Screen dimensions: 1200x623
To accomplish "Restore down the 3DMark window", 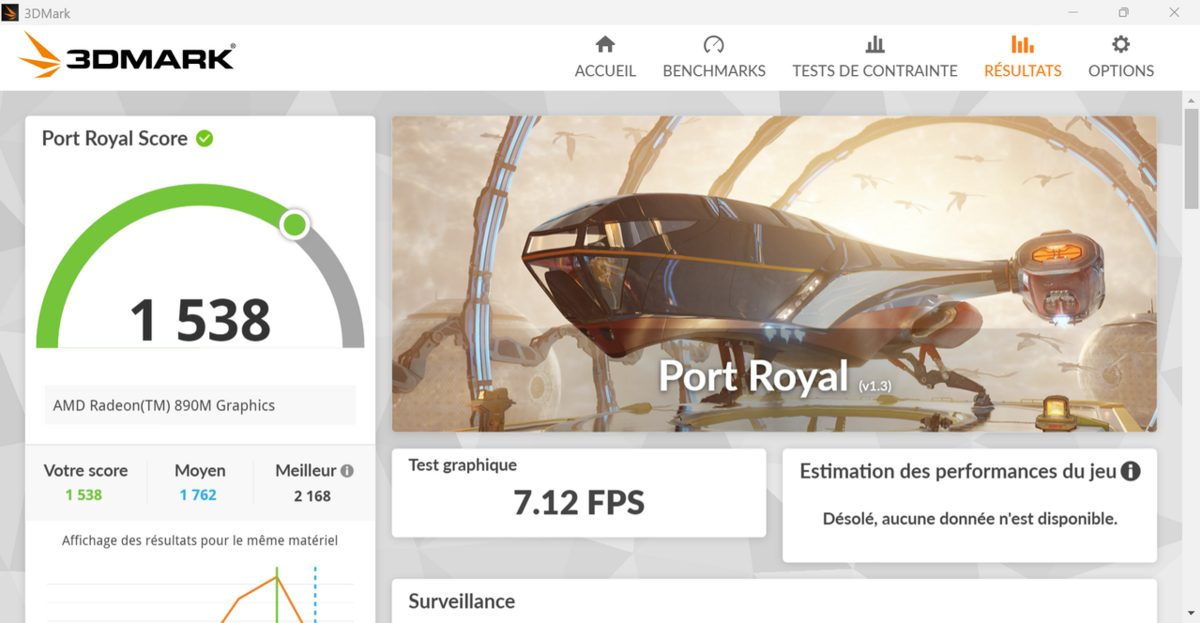I will click(x=1124, y=13).
